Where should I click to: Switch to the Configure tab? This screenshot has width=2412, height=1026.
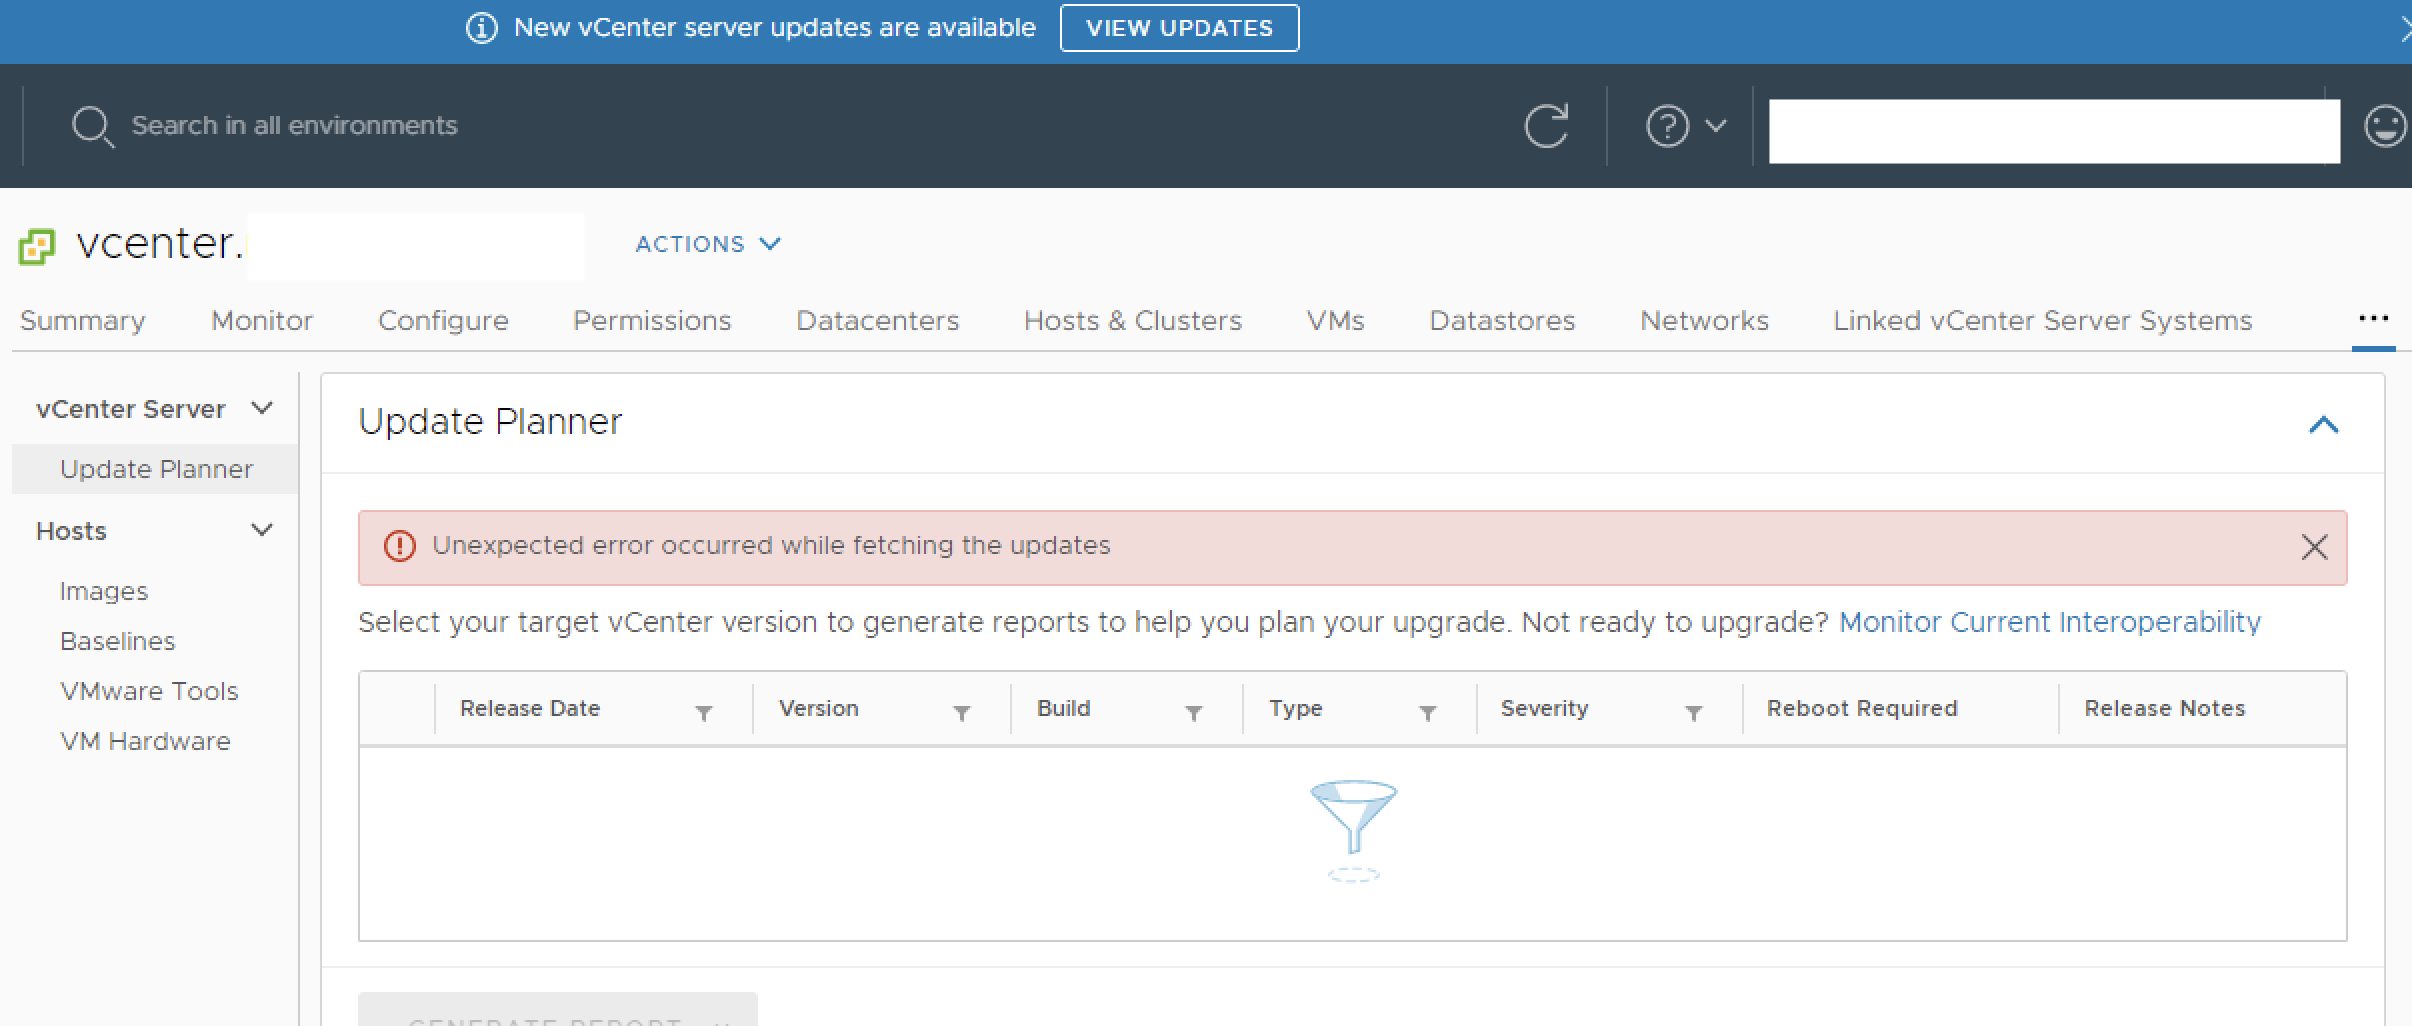[443, 321]
